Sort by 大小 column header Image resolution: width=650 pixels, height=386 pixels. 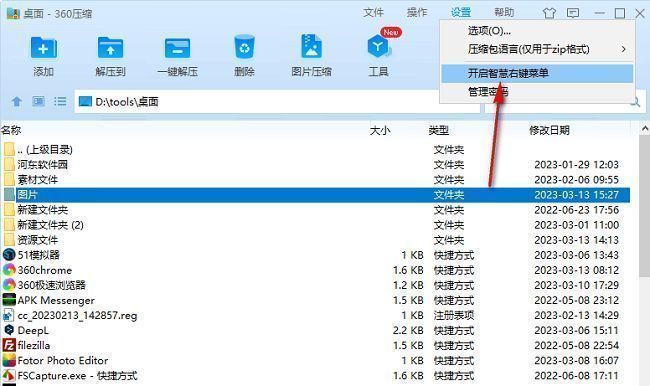tap(380, 131)
